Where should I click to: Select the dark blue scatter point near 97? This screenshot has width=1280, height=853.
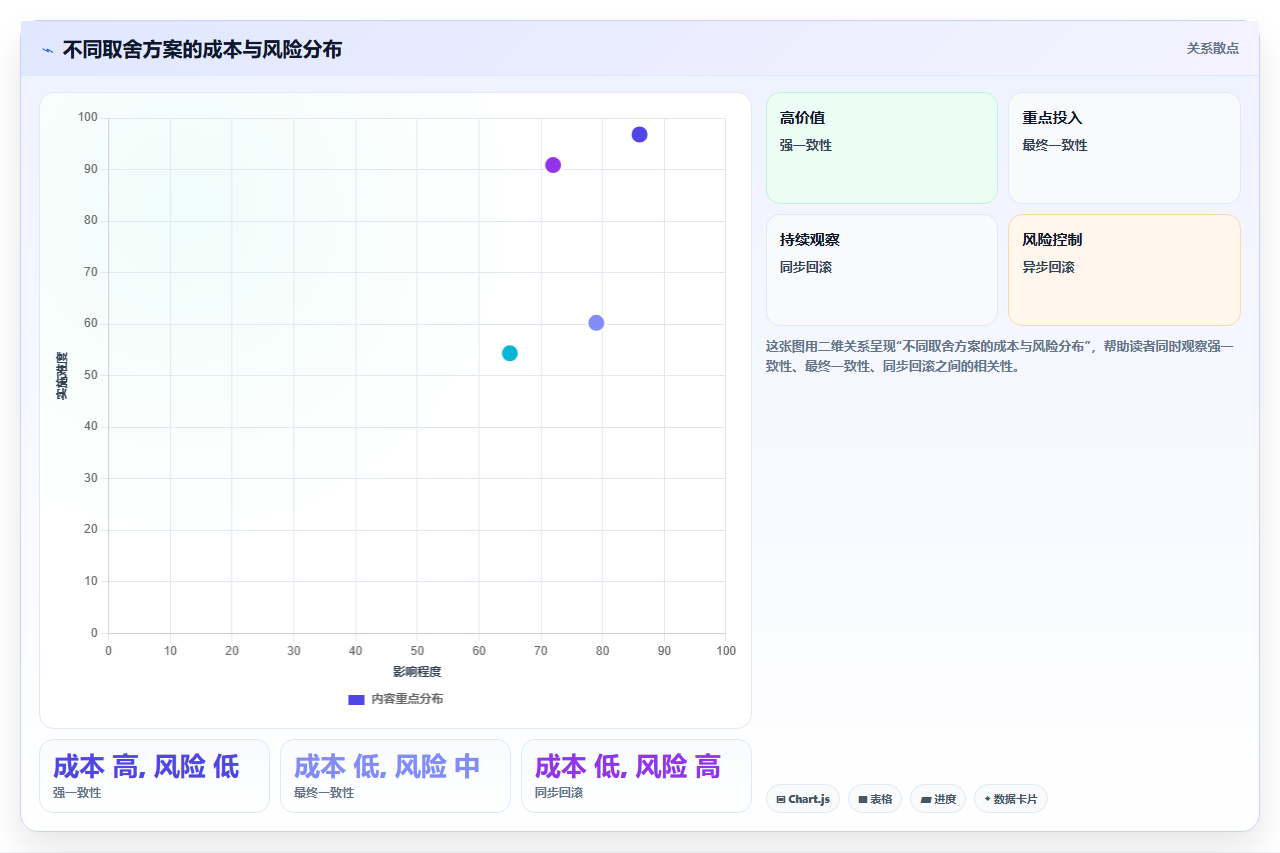pos(639,134)
